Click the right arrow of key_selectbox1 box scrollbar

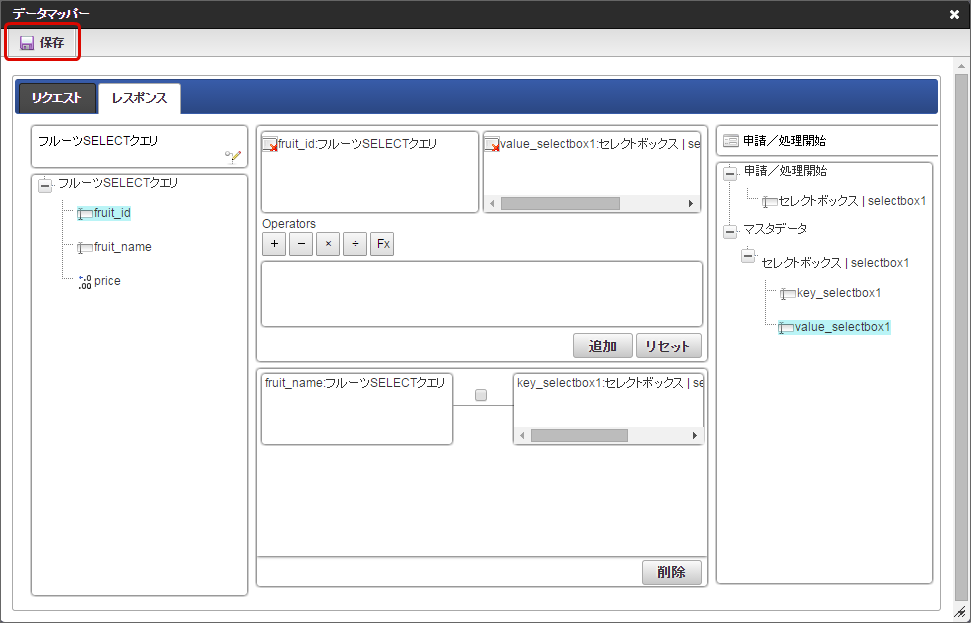click(x=694, y=435)
